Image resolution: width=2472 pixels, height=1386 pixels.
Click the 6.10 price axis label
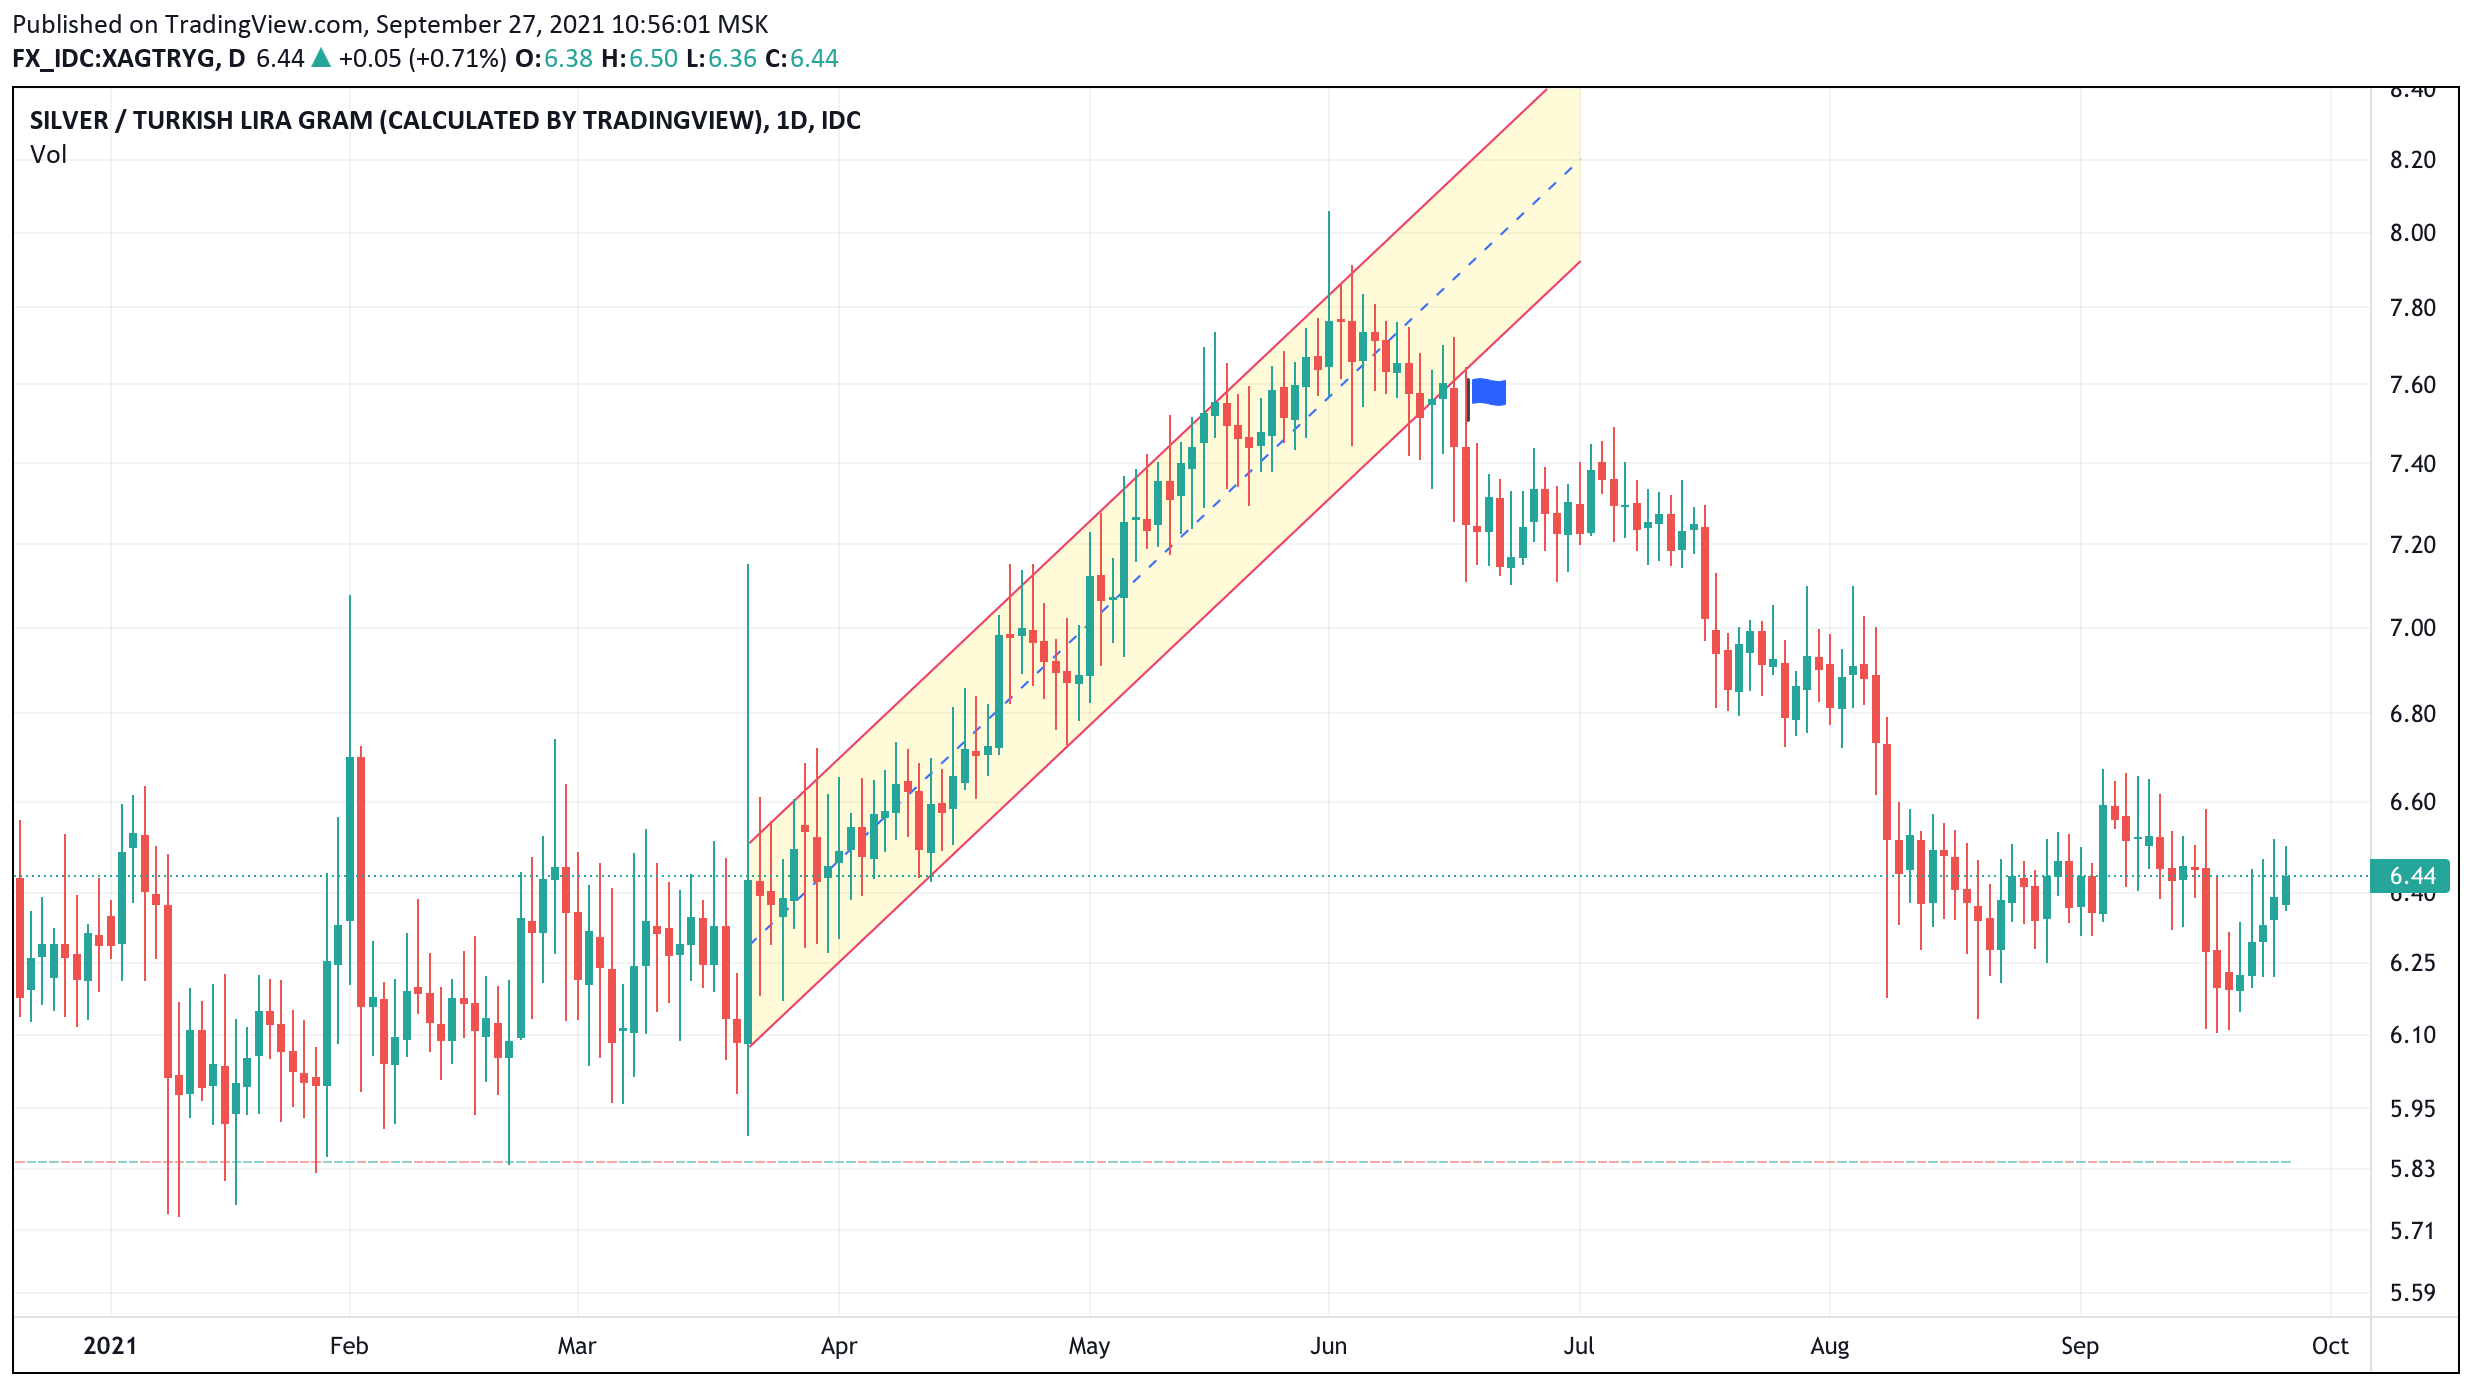2412,1035
